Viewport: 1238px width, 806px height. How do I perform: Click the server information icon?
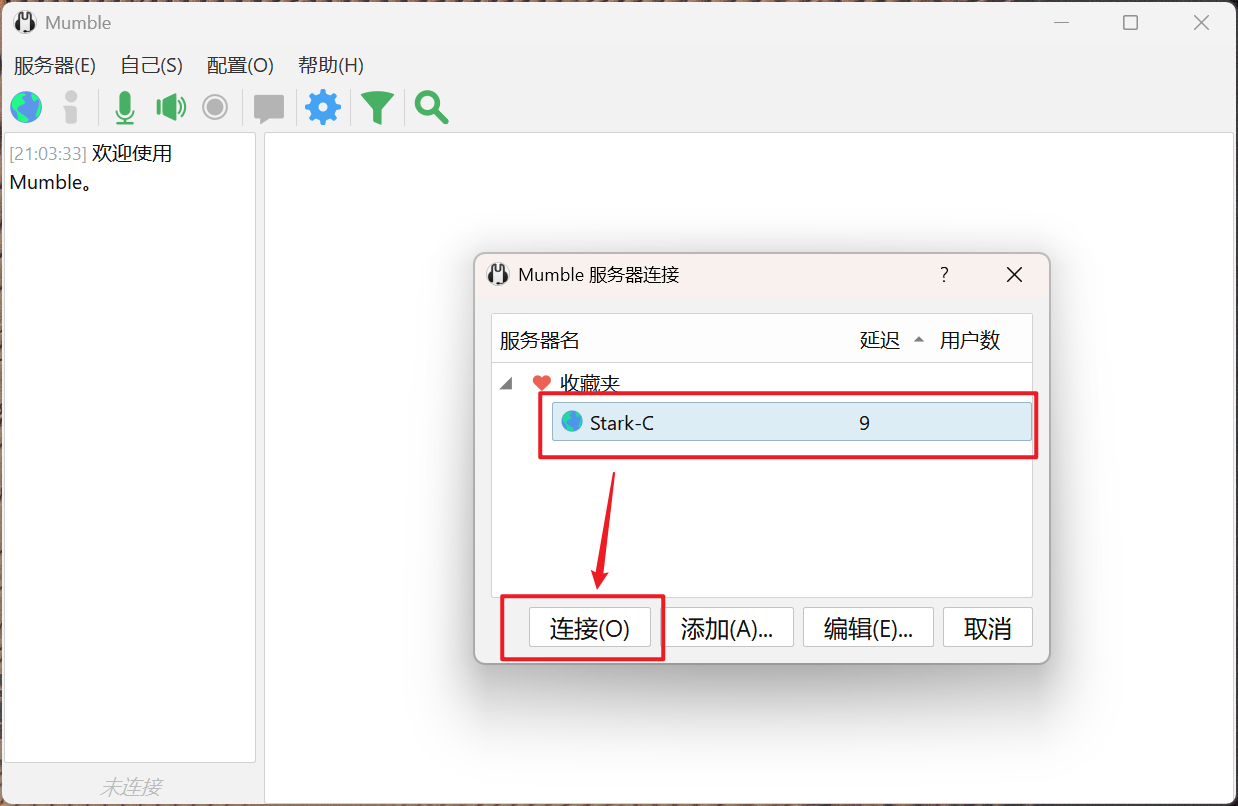(x=71, y=107)
